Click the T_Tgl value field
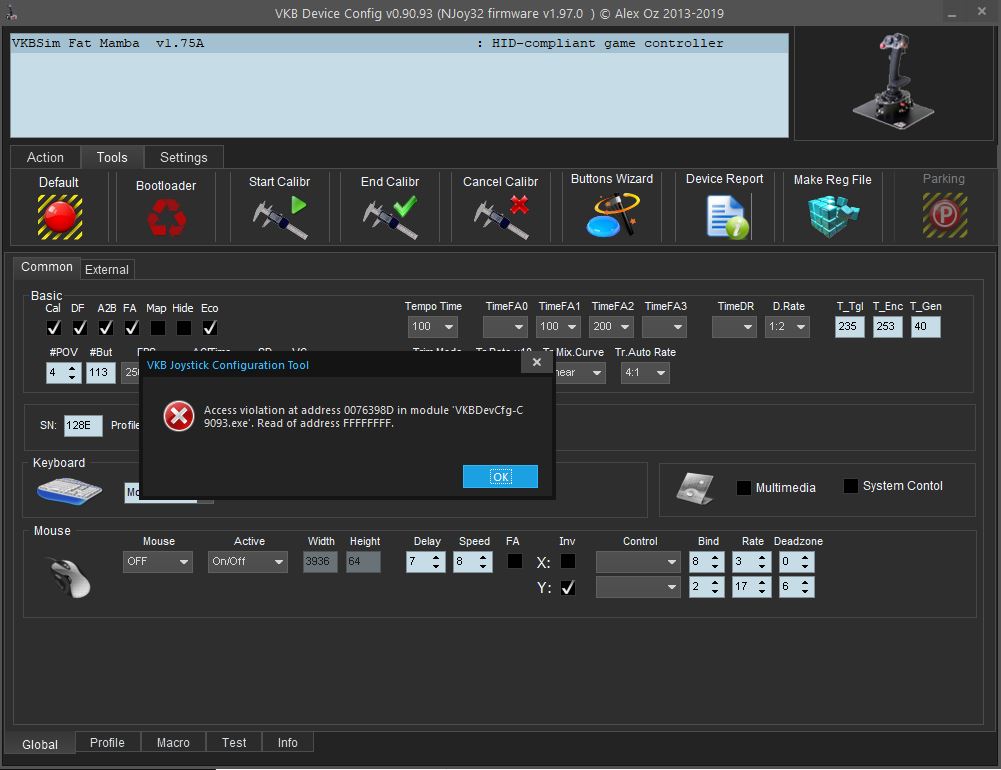This screenshot has width=1001, height=770. tap(850, 327)
